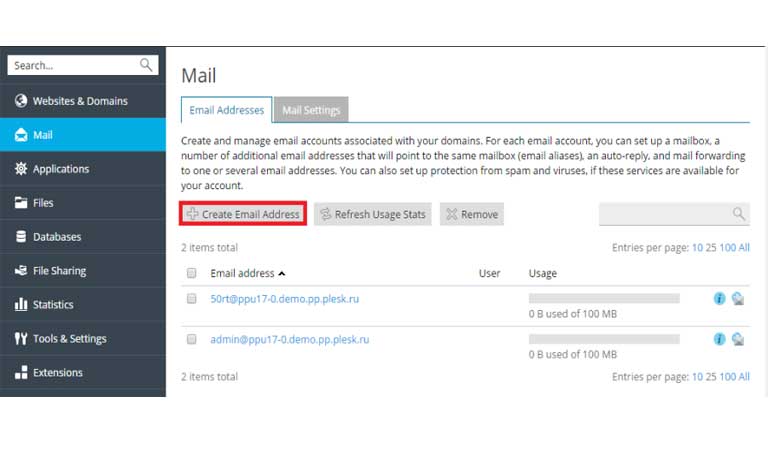Show All entries, bottom pager
The width and height of the screenshot is (768, 450).
tap(744, 377)
